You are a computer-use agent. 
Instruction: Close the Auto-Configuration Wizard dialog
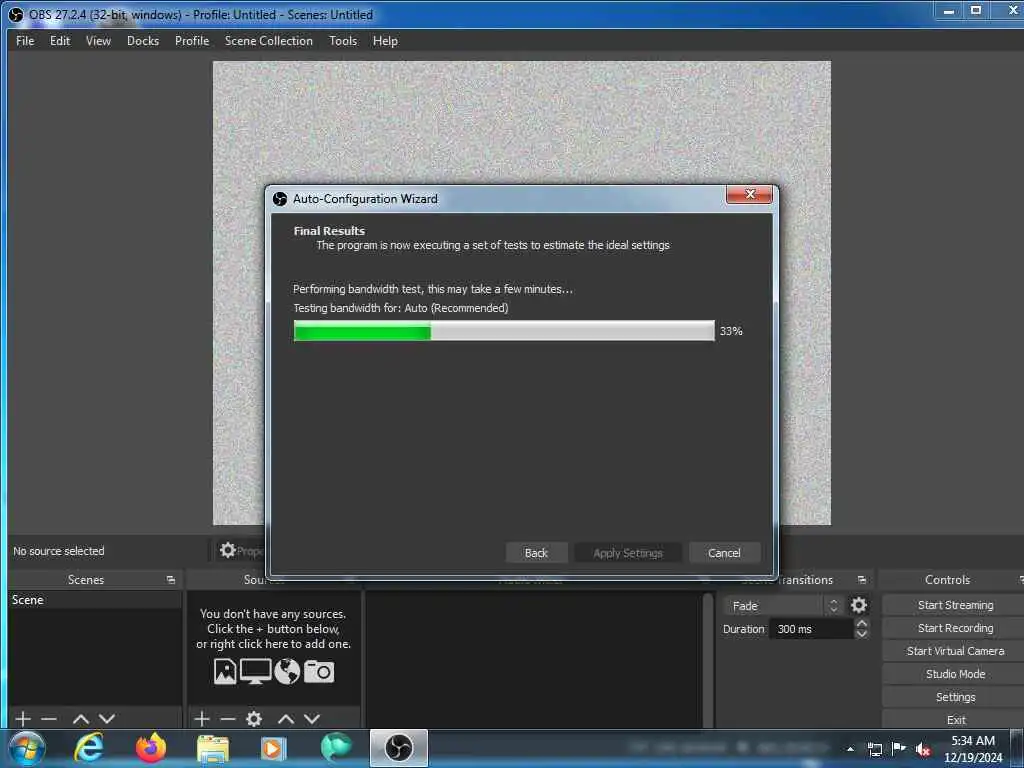pyautogui.click(x=749, y=194)
